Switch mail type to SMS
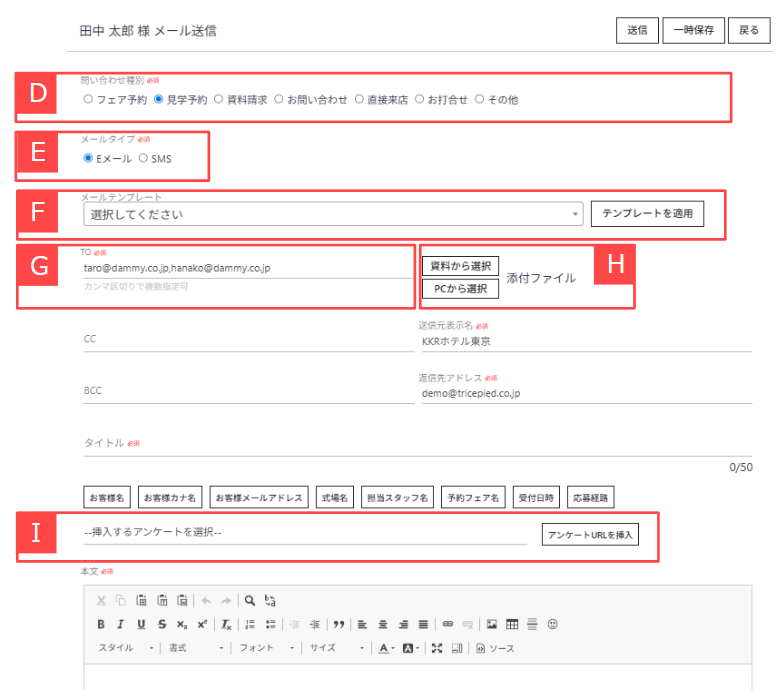 143,158
